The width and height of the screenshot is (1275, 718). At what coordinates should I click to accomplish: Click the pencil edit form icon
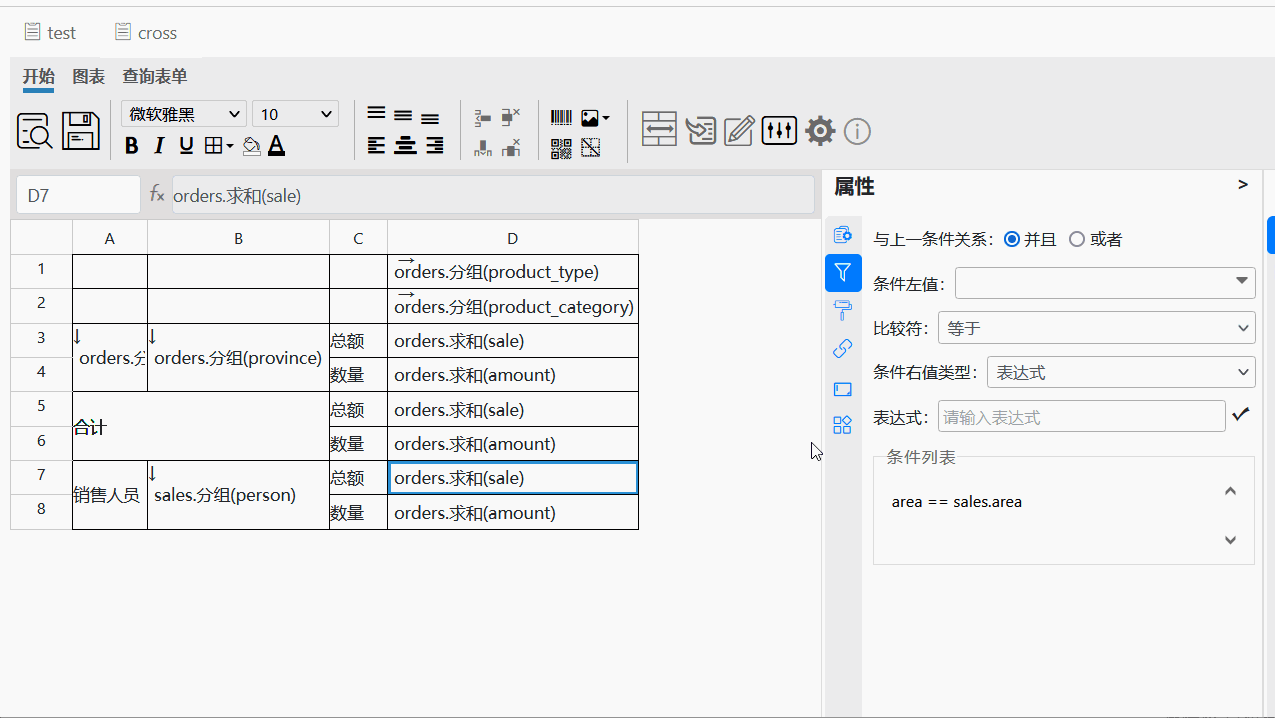(739, 131)
